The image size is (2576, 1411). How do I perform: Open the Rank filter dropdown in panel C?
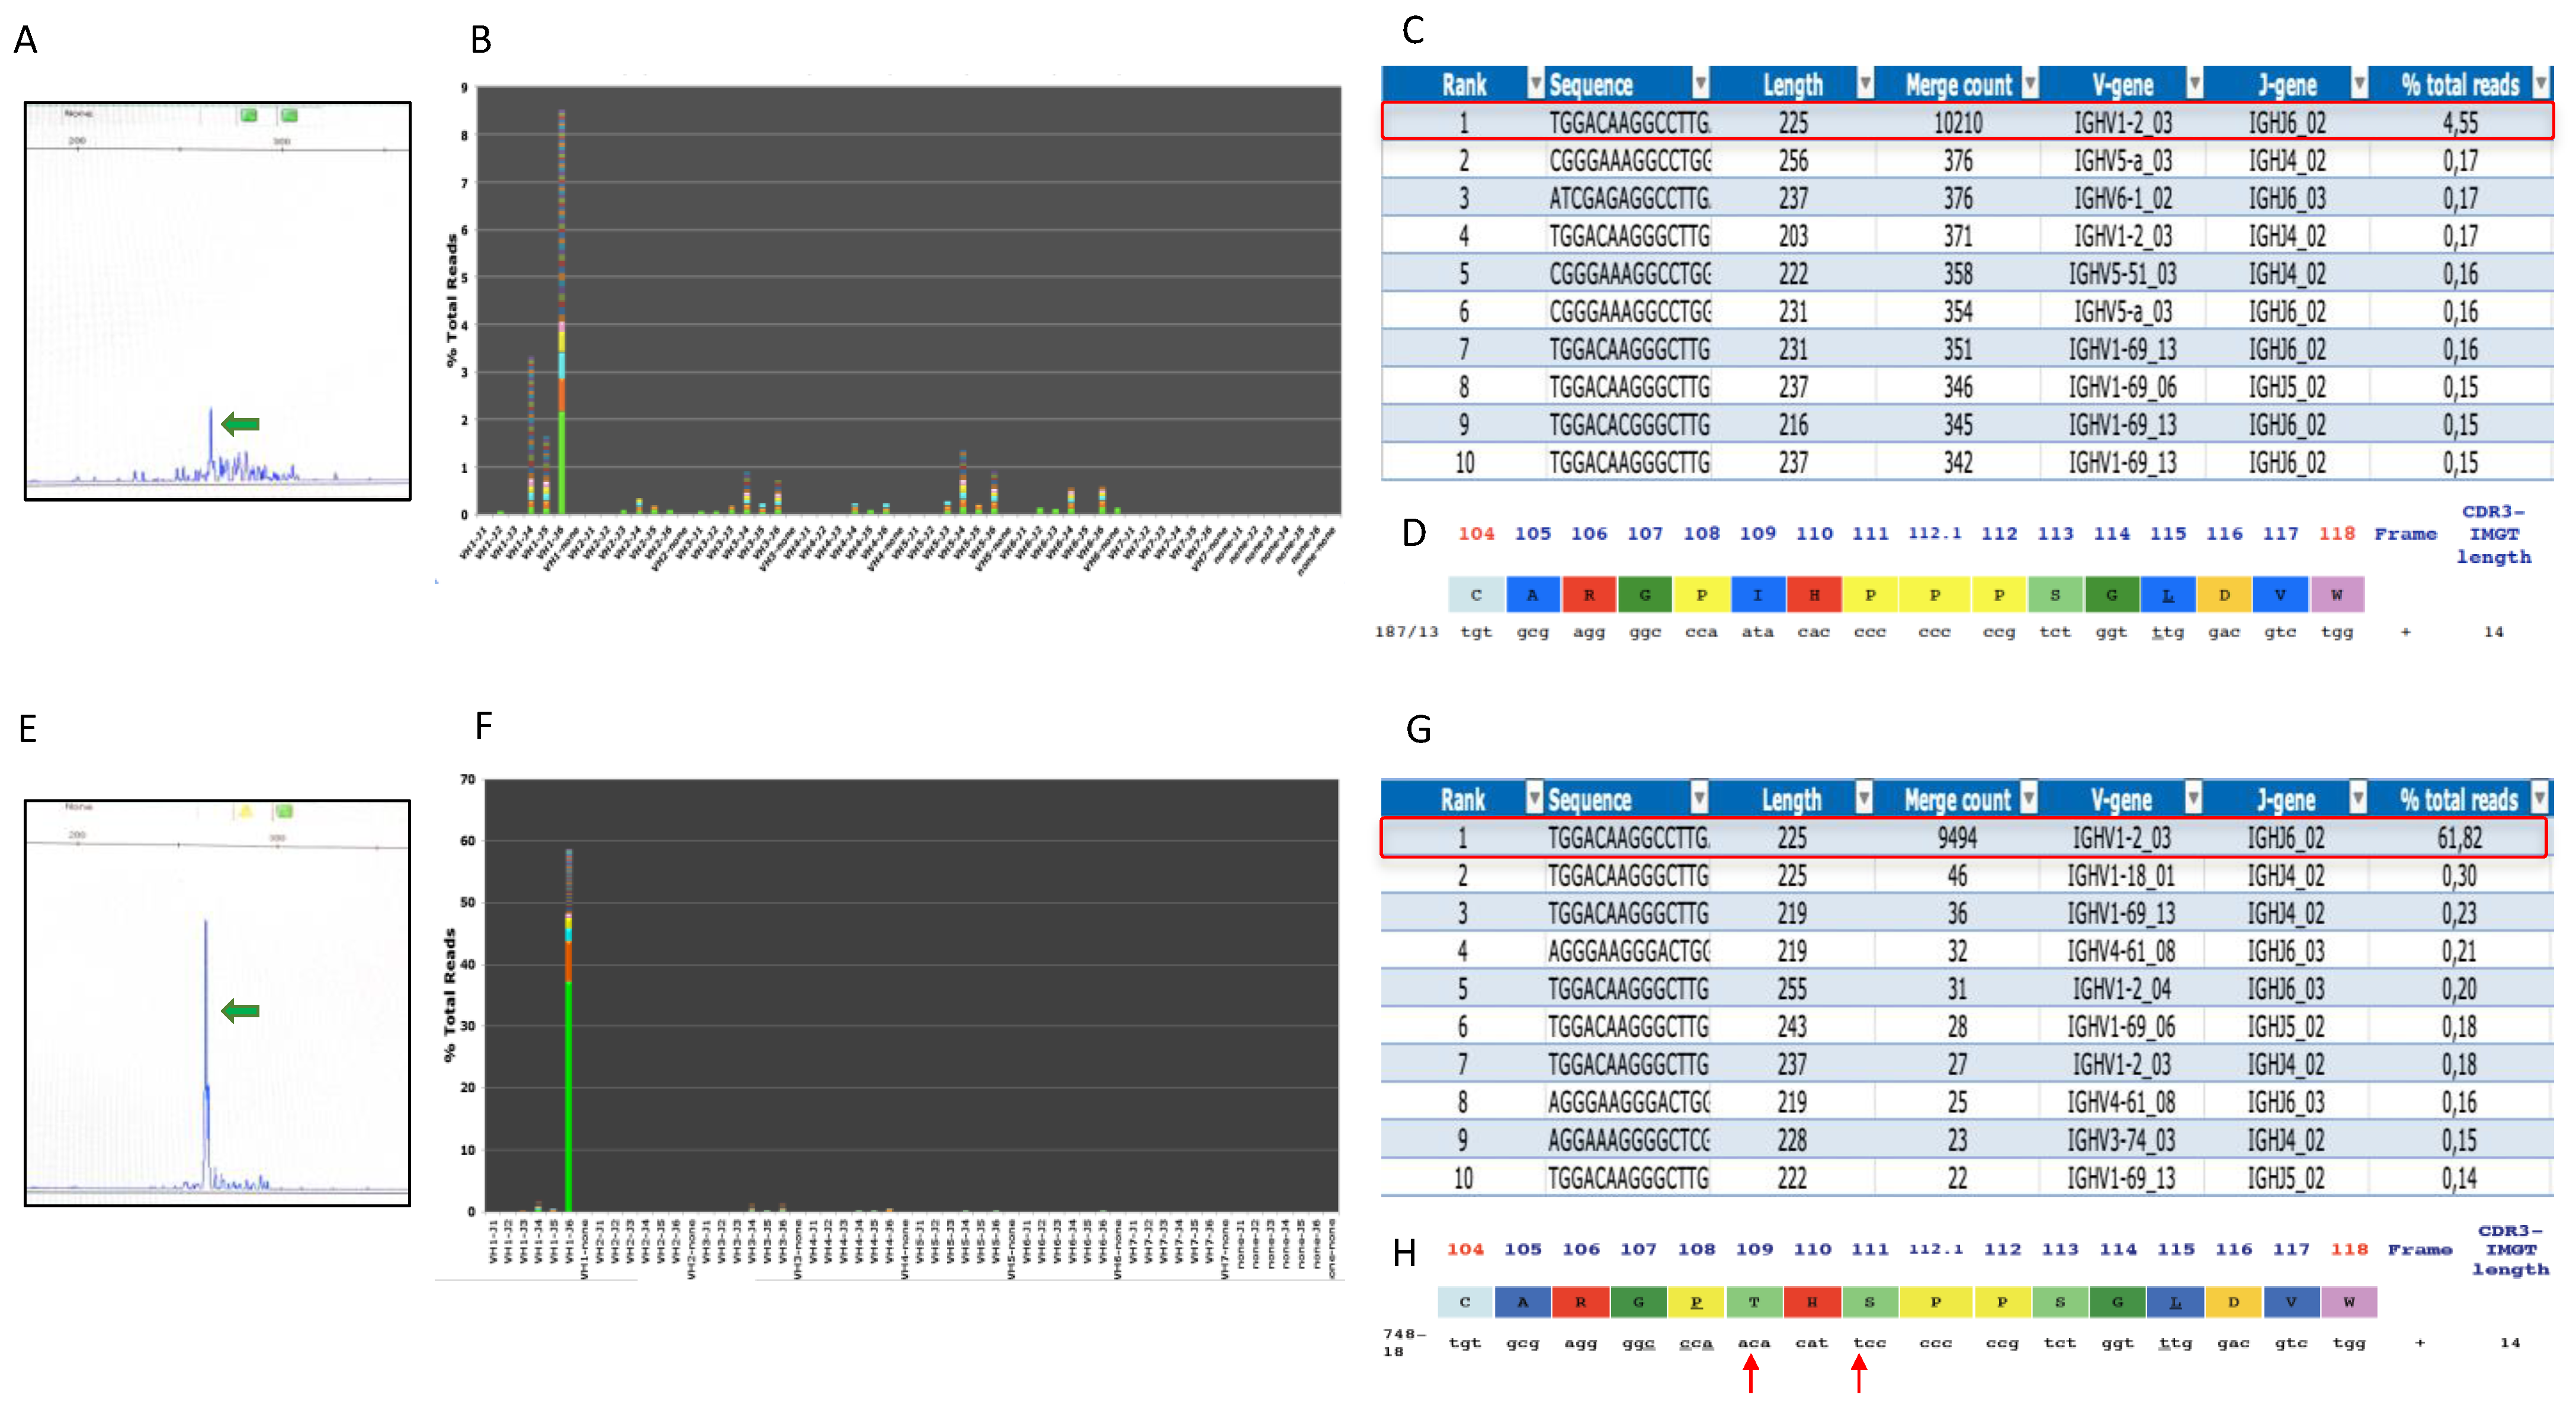(x=1535, y=85)
